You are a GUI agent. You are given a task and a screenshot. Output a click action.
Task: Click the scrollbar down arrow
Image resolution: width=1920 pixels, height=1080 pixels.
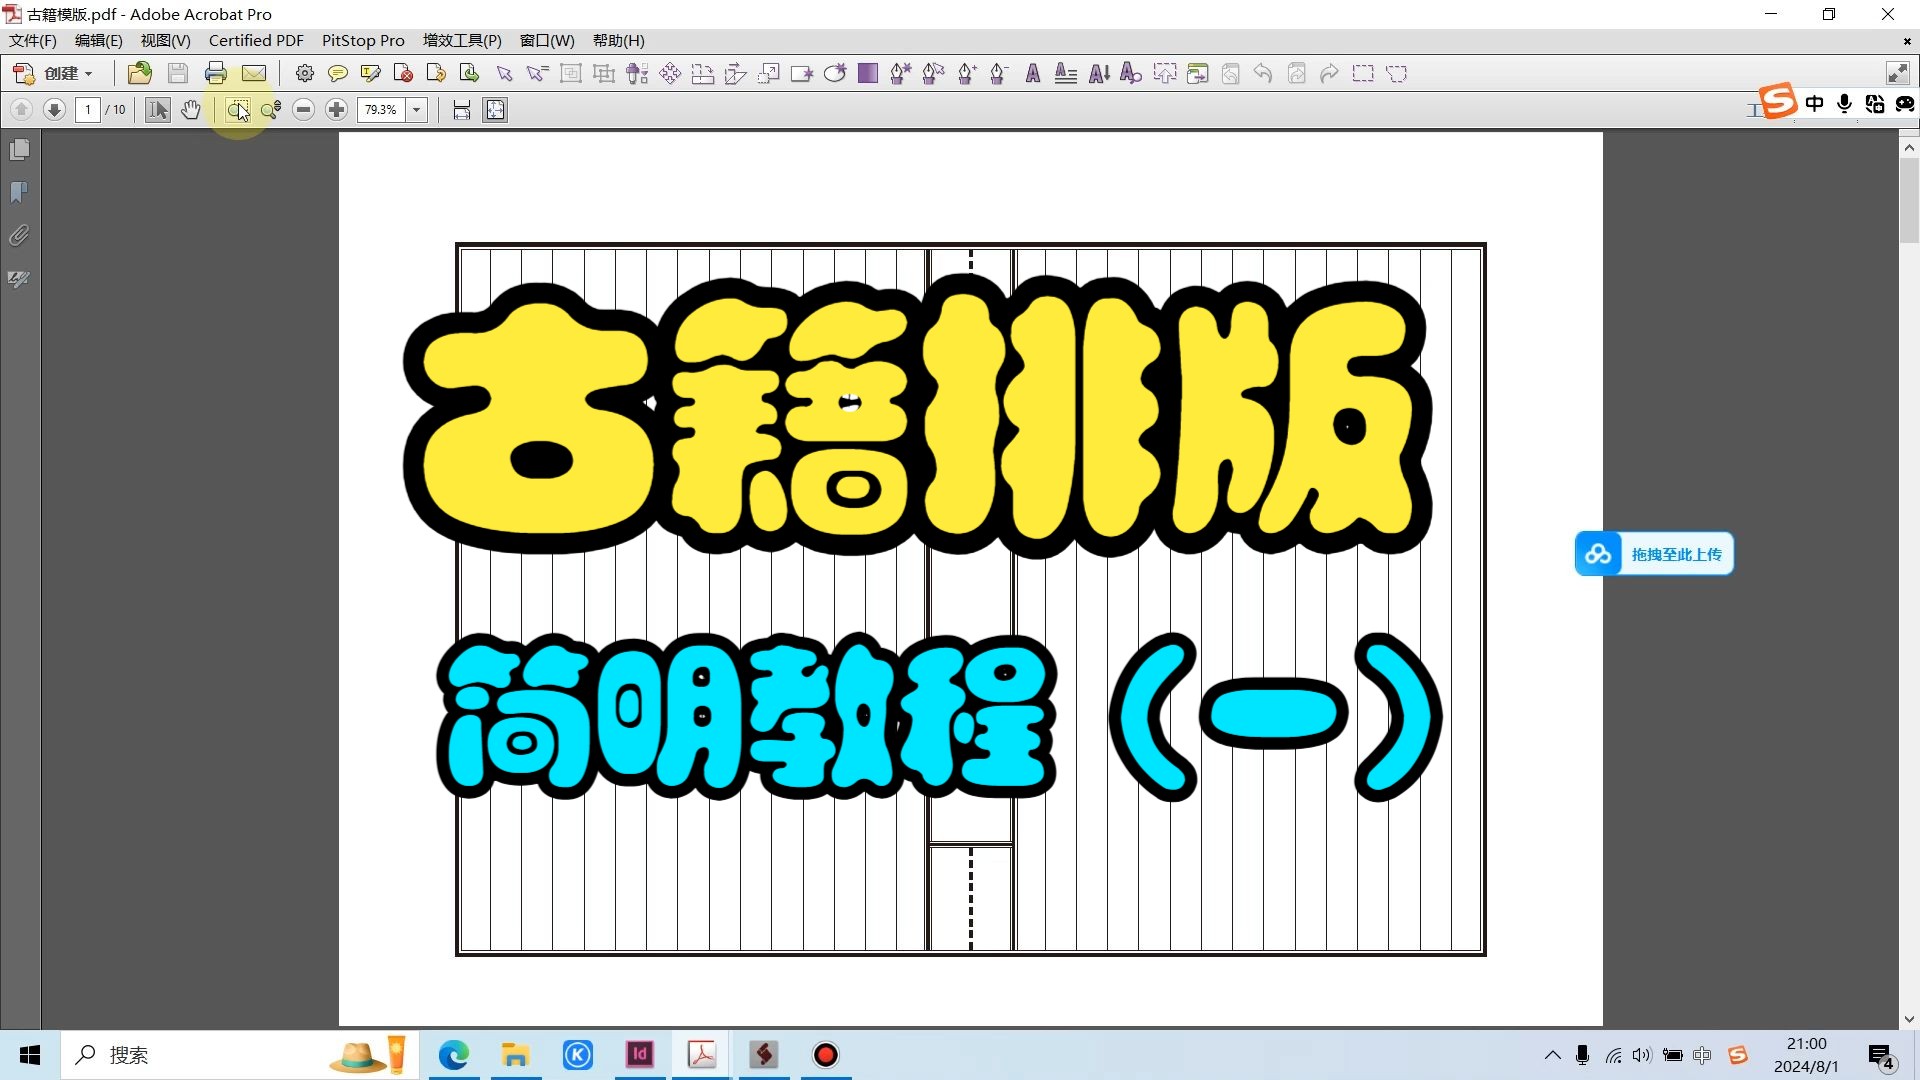click(x=1909, y=1019)
